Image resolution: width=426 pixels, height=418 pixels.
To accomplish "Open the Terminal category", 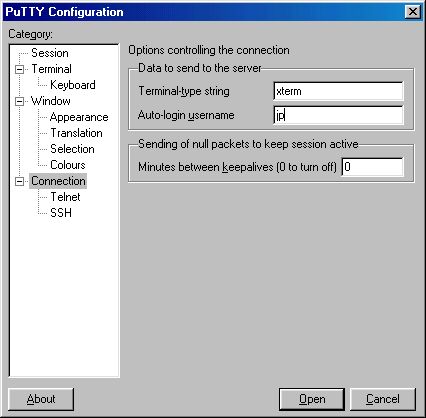I will tap(51, 69).
